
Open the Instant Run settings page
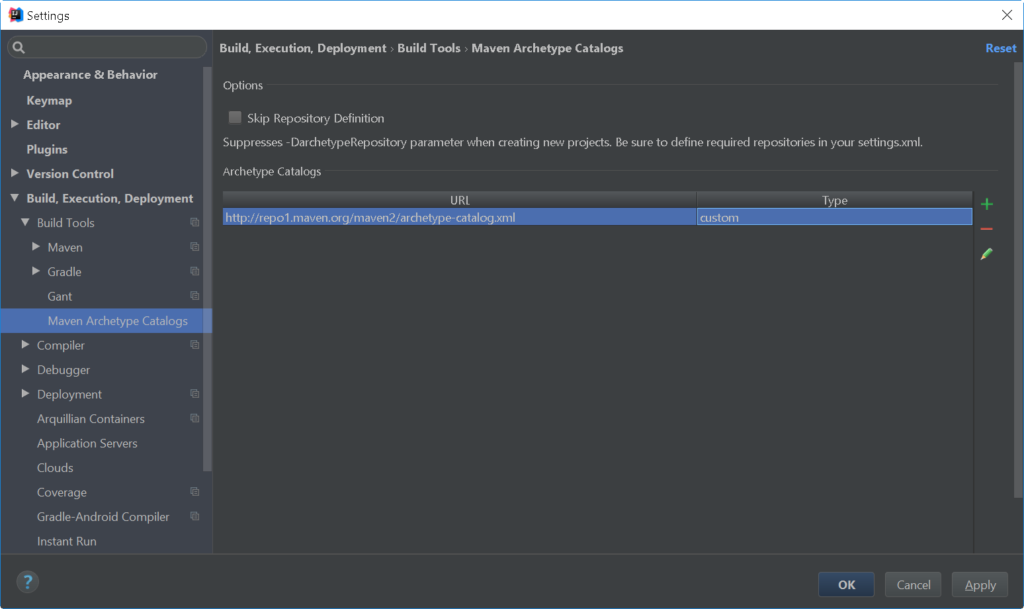pos(67,541)
